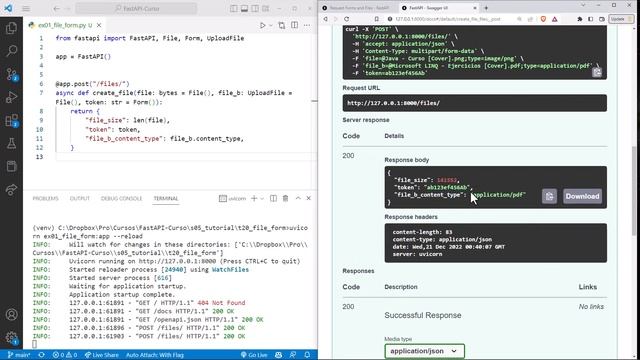This screenshot has height=360, width=640.
Task: Close the ex01_file_form.py editor tab
Action: [99, 25]
